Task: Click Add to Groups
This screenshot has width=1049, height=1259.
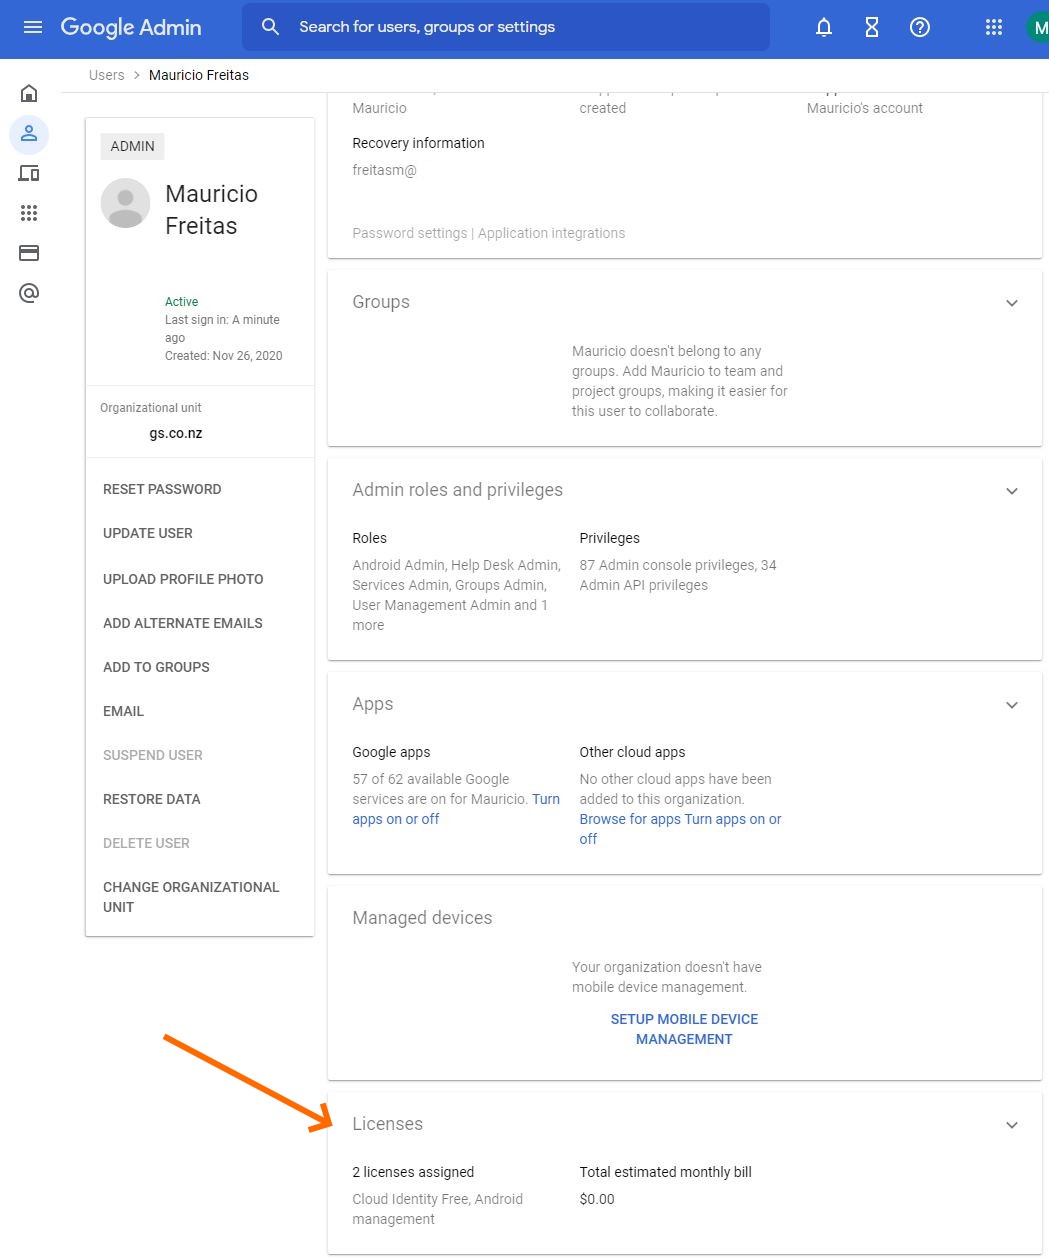Action: point(156,667)
